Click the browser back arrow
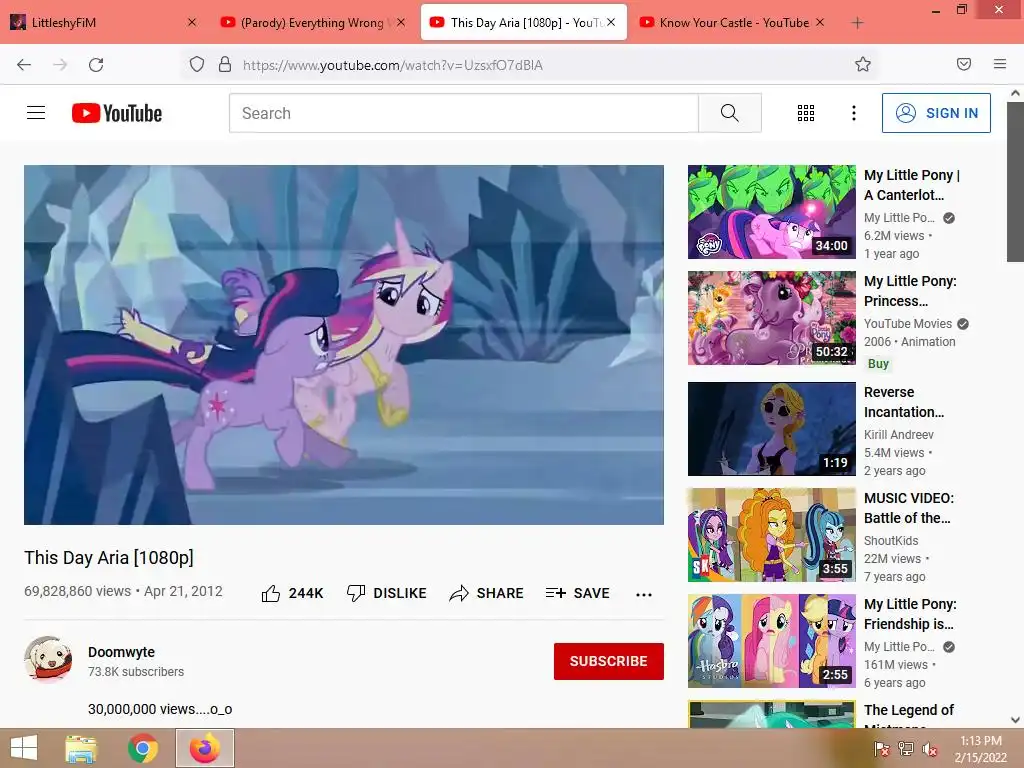The image size is (1024, 768). point(24,65)
